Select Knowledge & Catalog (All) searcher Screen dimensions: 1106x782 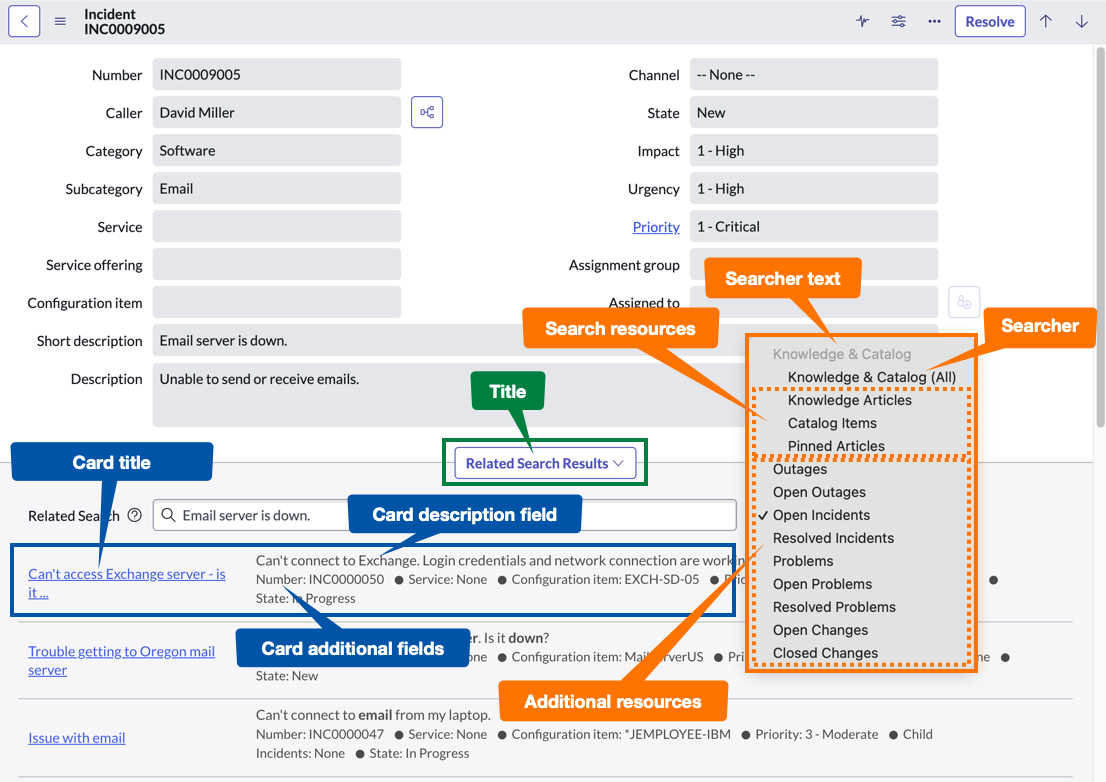tap(872, 377)
